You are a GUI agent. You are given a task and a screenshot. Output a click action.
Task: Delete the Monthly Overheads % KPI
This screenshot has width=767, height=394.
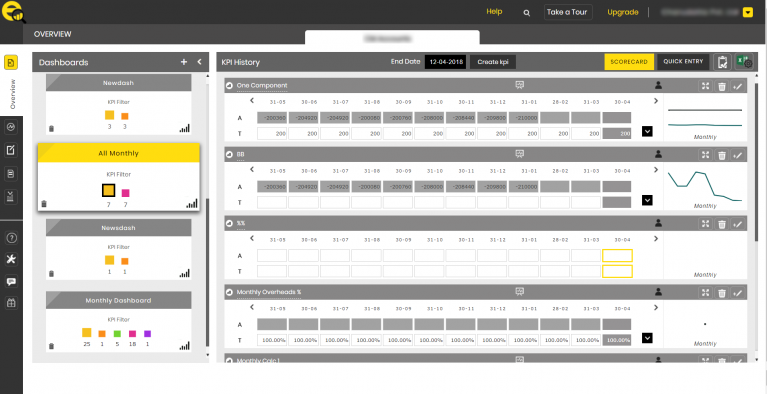click(722, 293)
